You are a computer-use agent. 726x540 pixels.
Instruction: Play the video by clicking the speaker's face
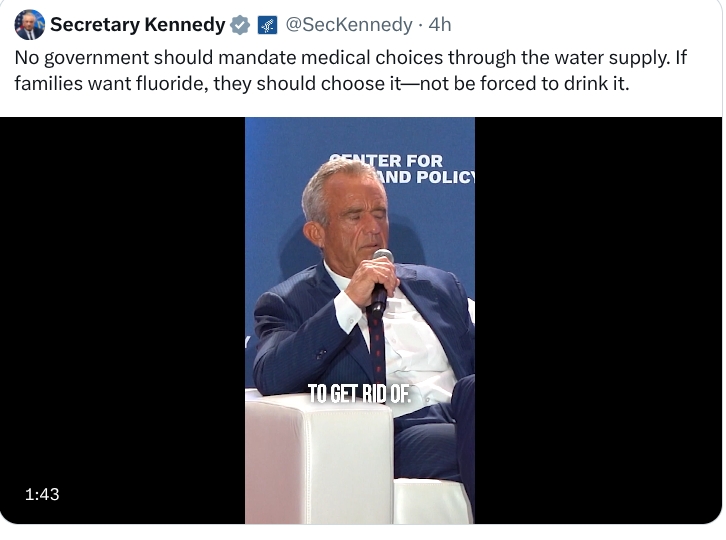click(x=346, y=215)
